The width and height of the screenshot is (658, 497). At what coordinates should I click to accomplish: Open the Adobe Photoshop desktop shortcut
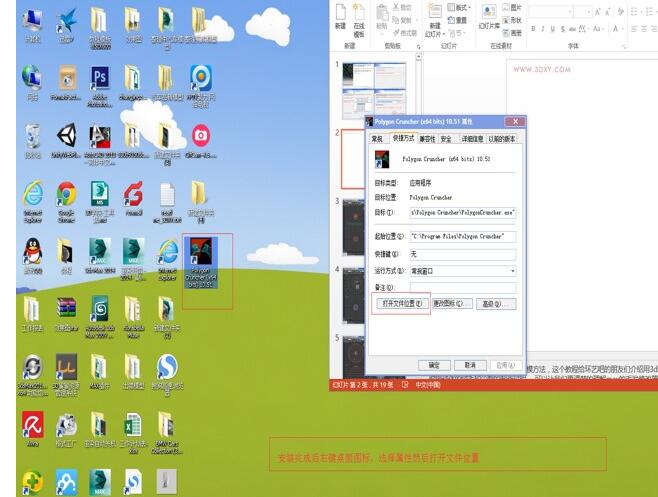point(99,86)
